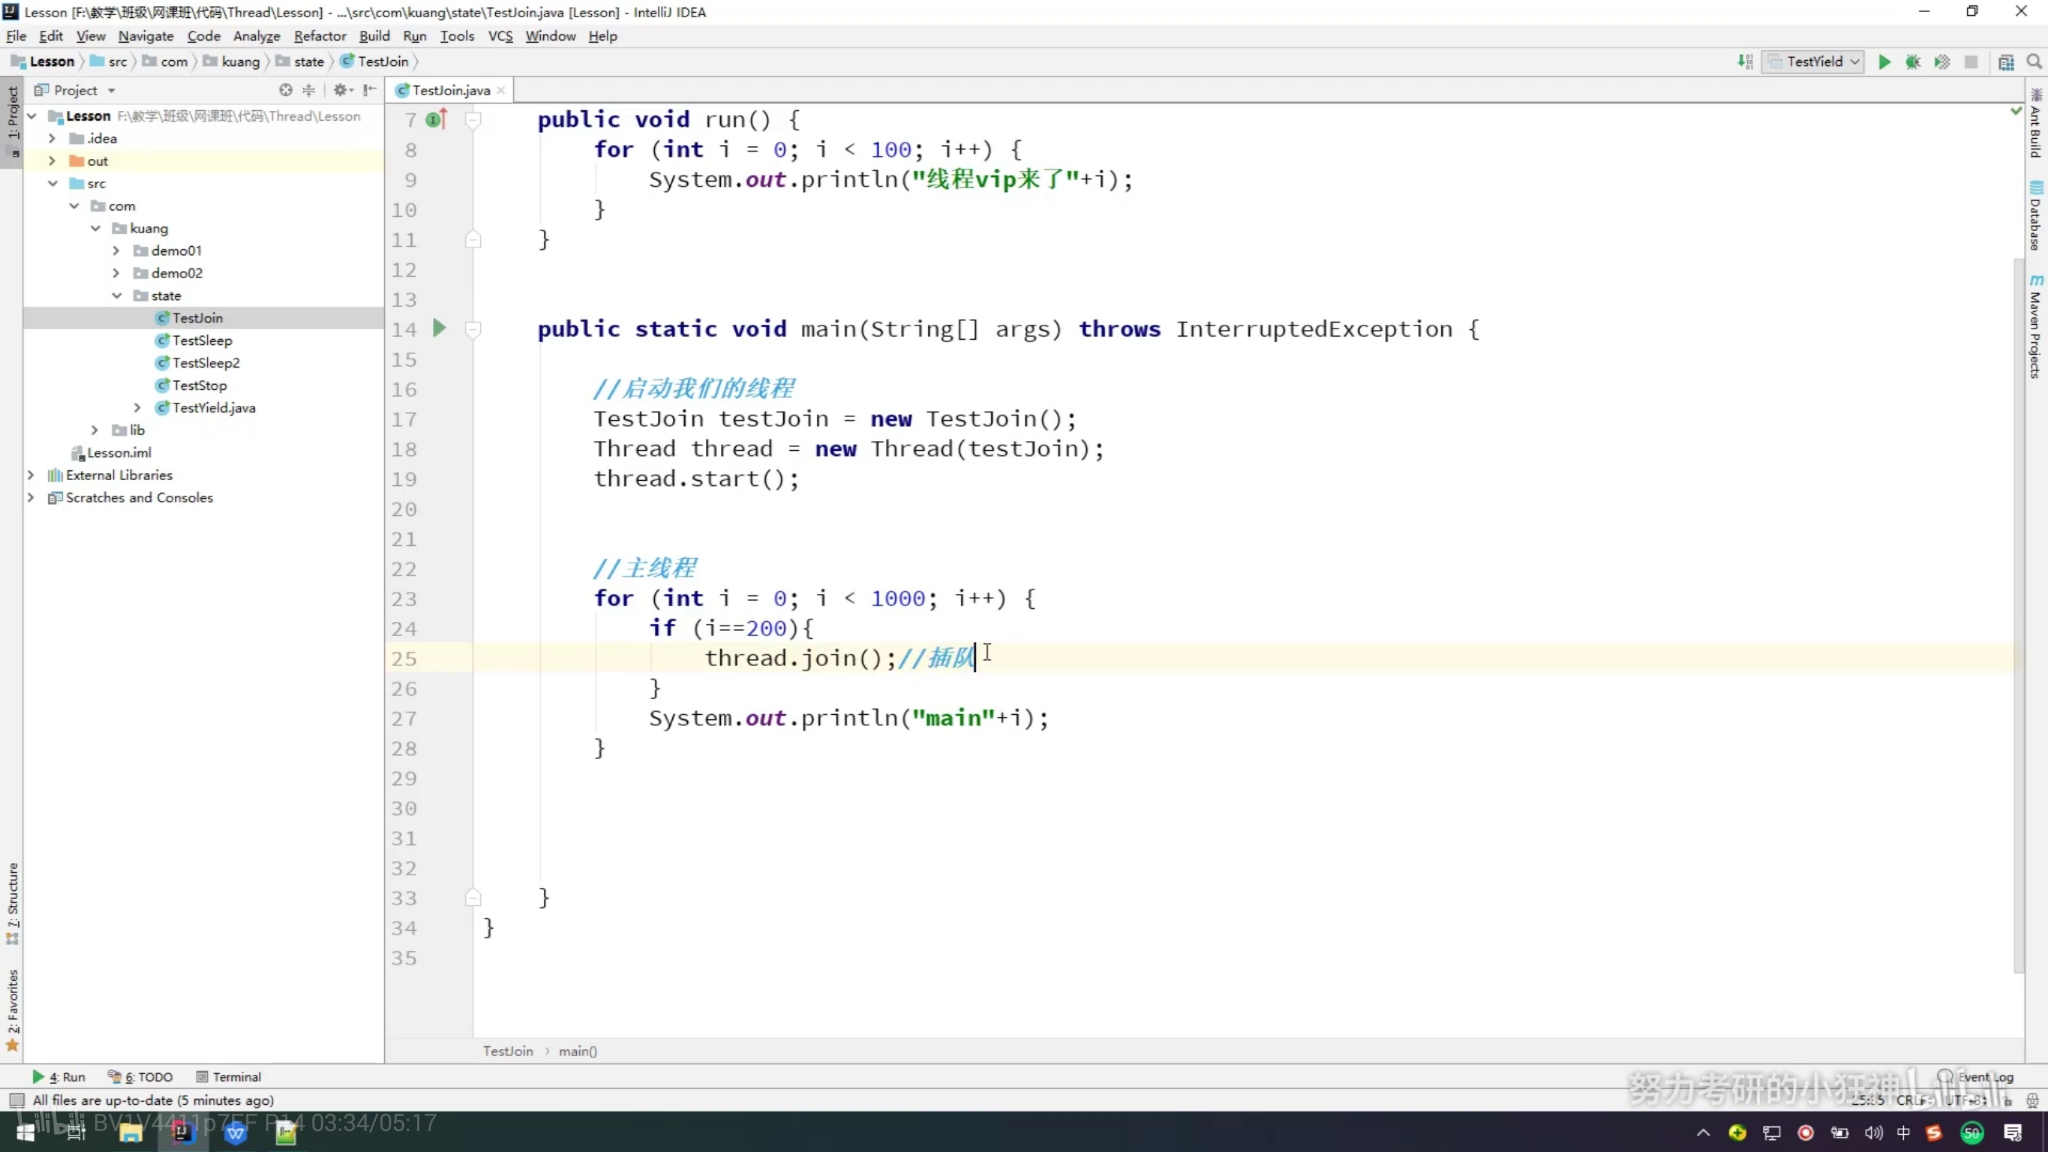The height and width of the screenshot is (1152, 2048).
Task: Expand the demo02 package
Action: click(117, 273)
